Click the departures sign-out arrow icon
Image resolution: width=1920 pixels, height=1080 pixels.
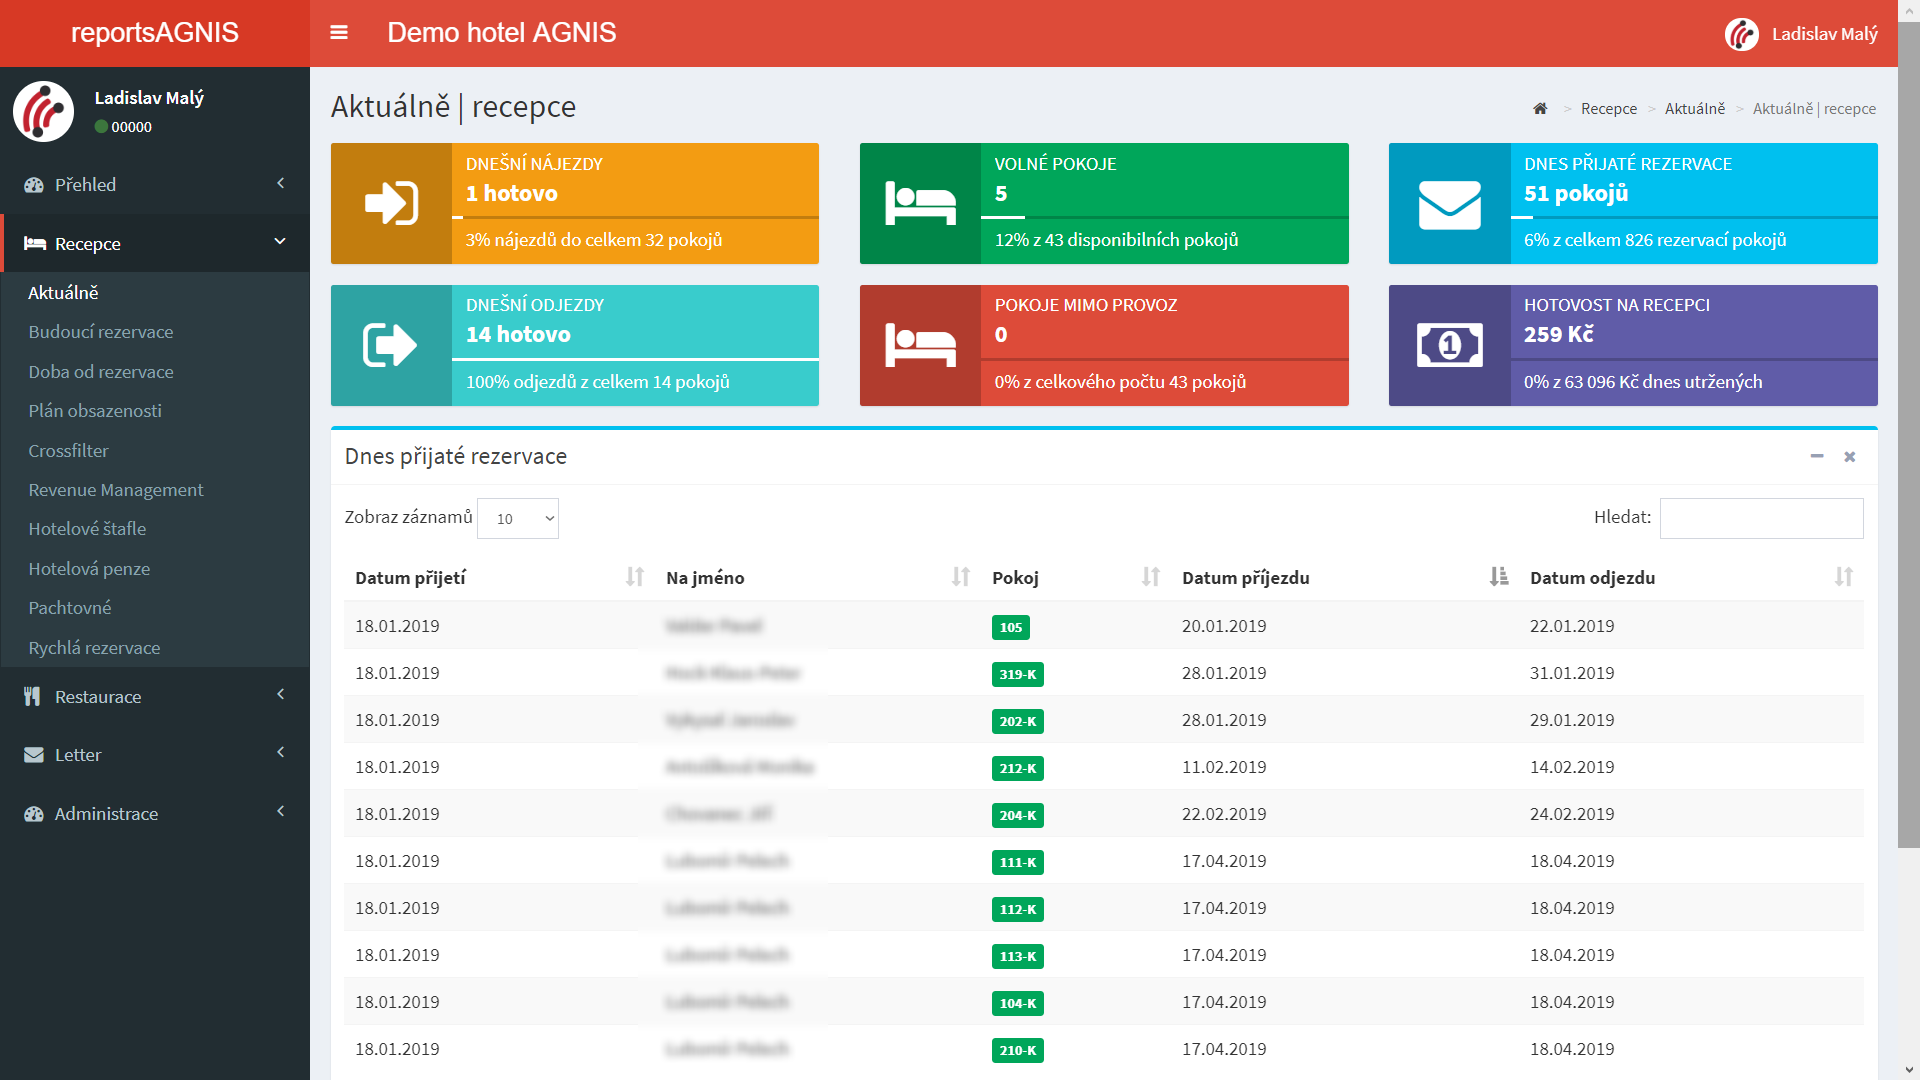[x=391, y=346]
